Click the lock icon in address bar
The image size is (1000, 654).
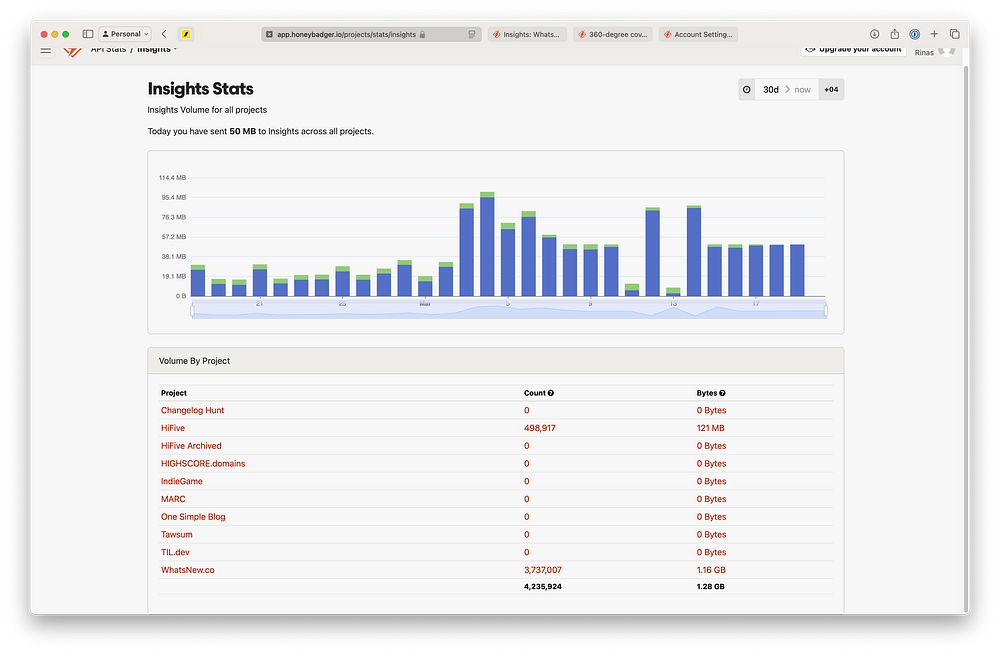pyautogui.click(x=422, y=34)
